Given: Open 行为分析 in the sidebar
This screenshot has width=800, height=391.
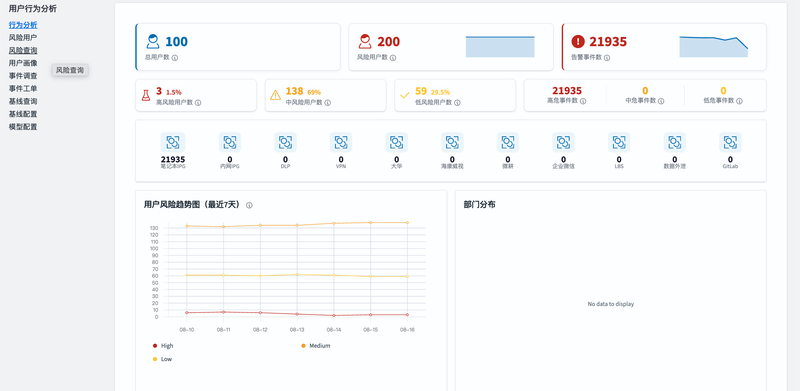Looking at the screenshot, I should click(x=23, y=25).
